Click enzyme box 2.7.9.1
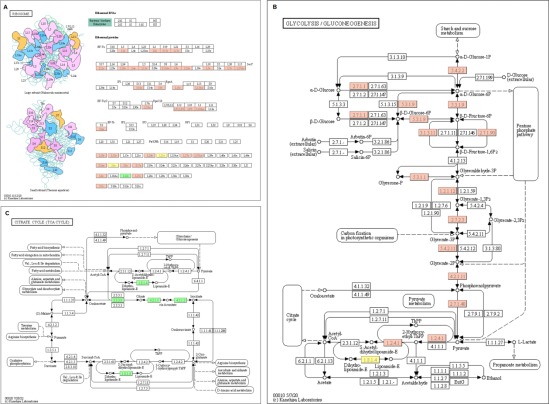Image resolution: width=550 pixels, height=404 pixels. [474, 314]
